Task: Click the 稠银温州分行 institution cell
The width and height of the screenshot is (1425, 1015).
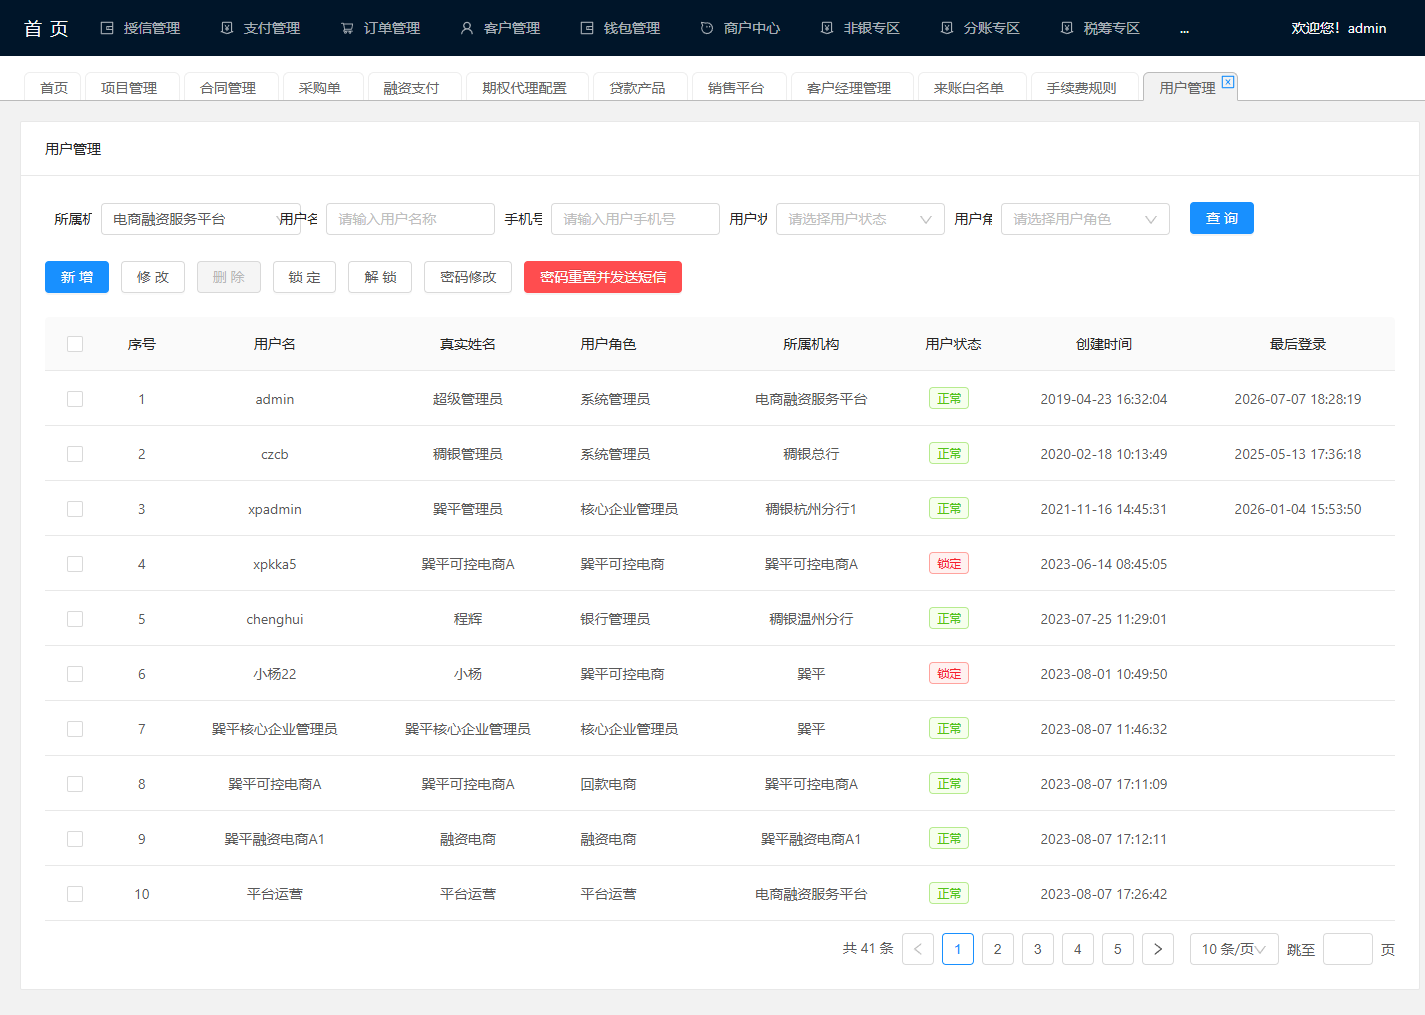Action: click(x=811, y=619)
